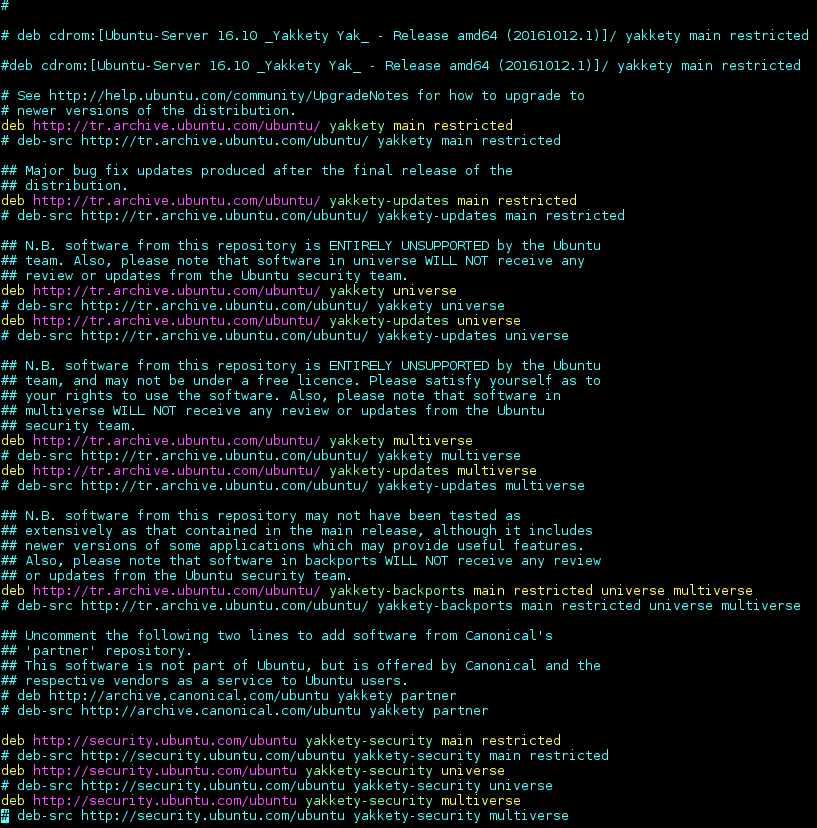Click 'newer versions of some applications' comment line
The image size is (817, 828).
point(293,546)
